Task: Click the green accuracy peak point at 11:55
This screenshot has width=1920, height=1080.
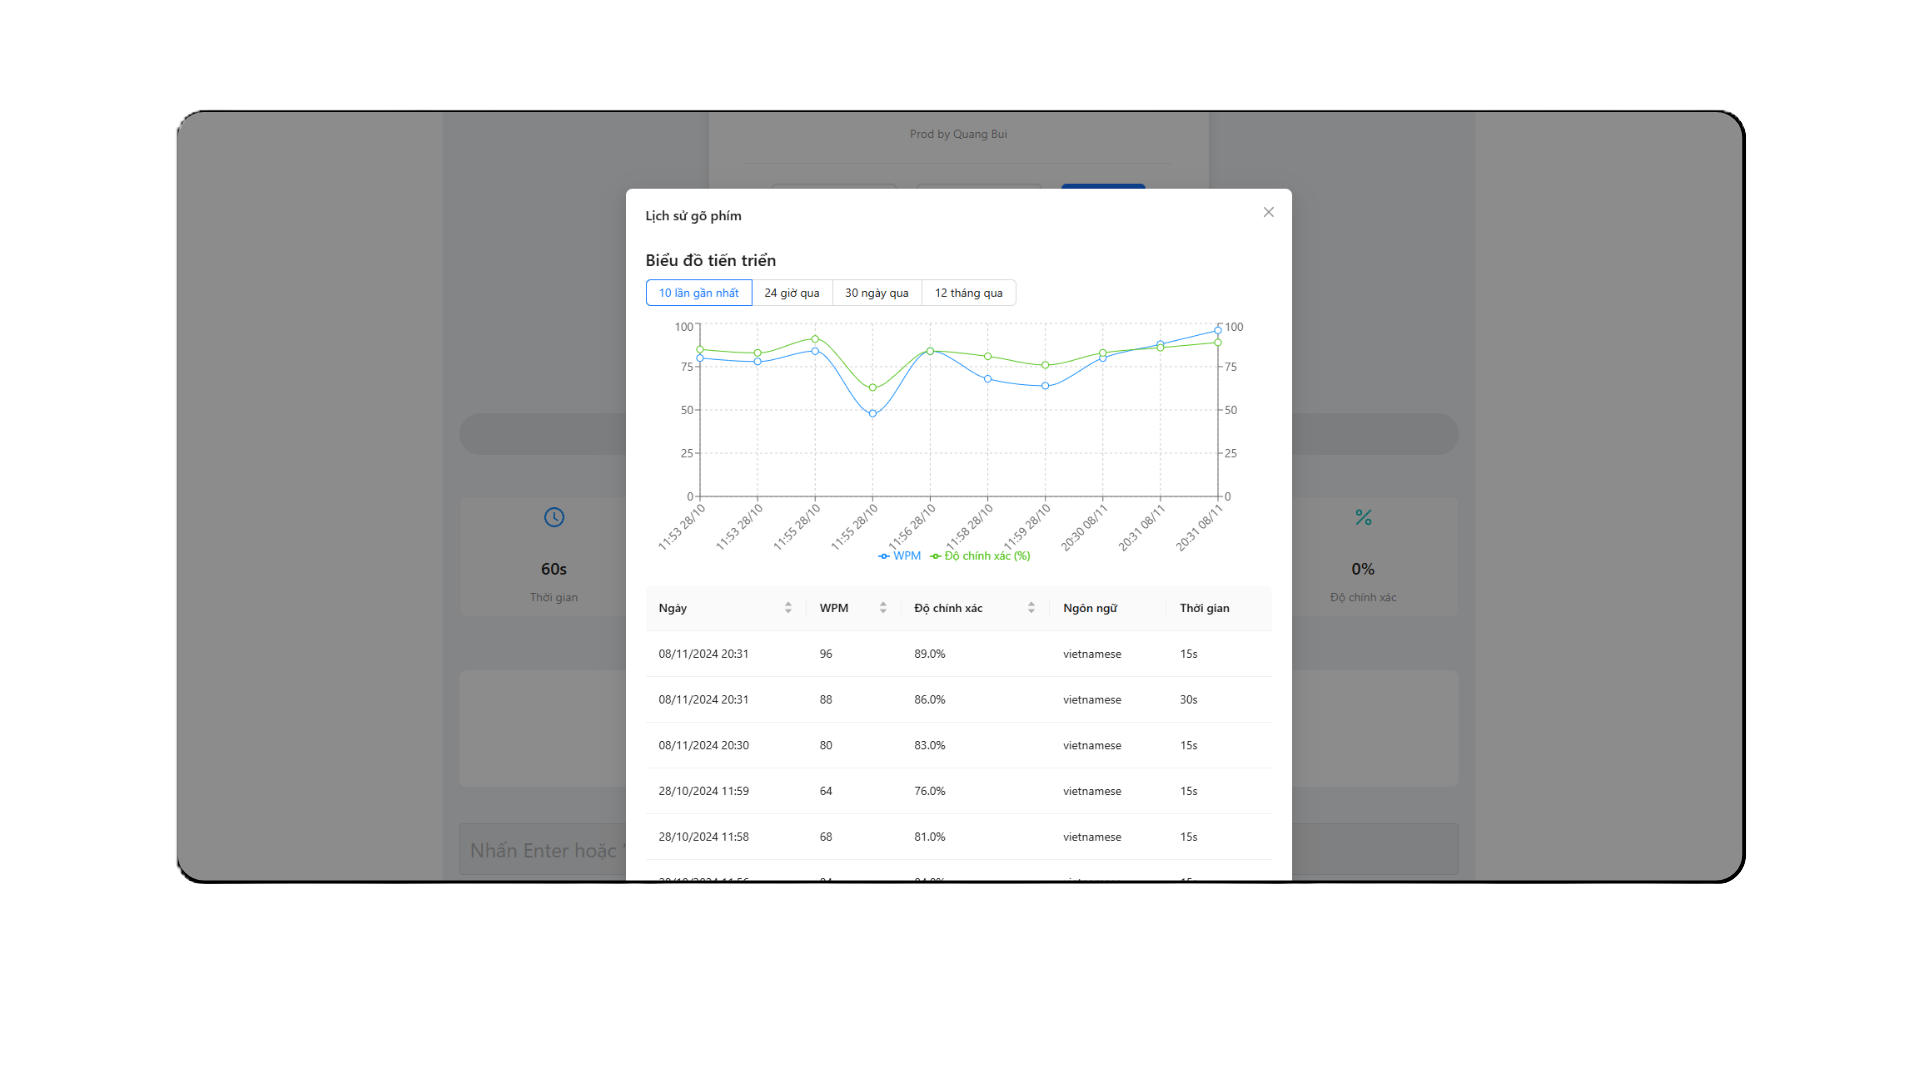Action: (x=815, y=339)
